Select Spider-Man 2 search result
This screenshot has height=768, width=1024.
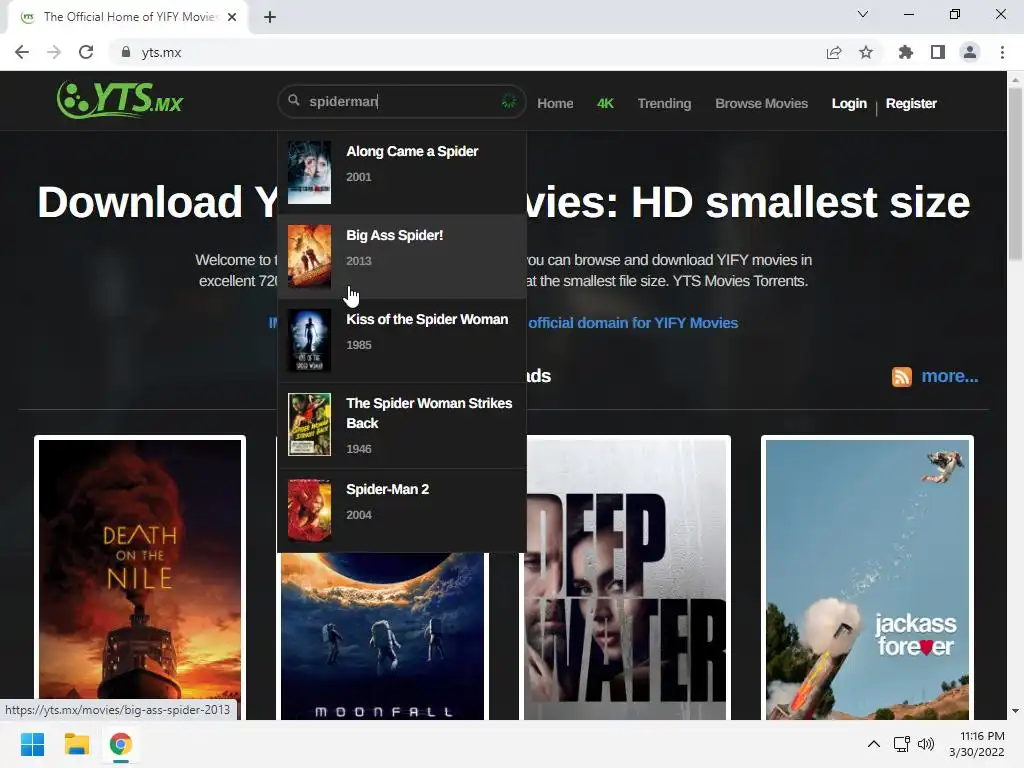click(402, 511)
